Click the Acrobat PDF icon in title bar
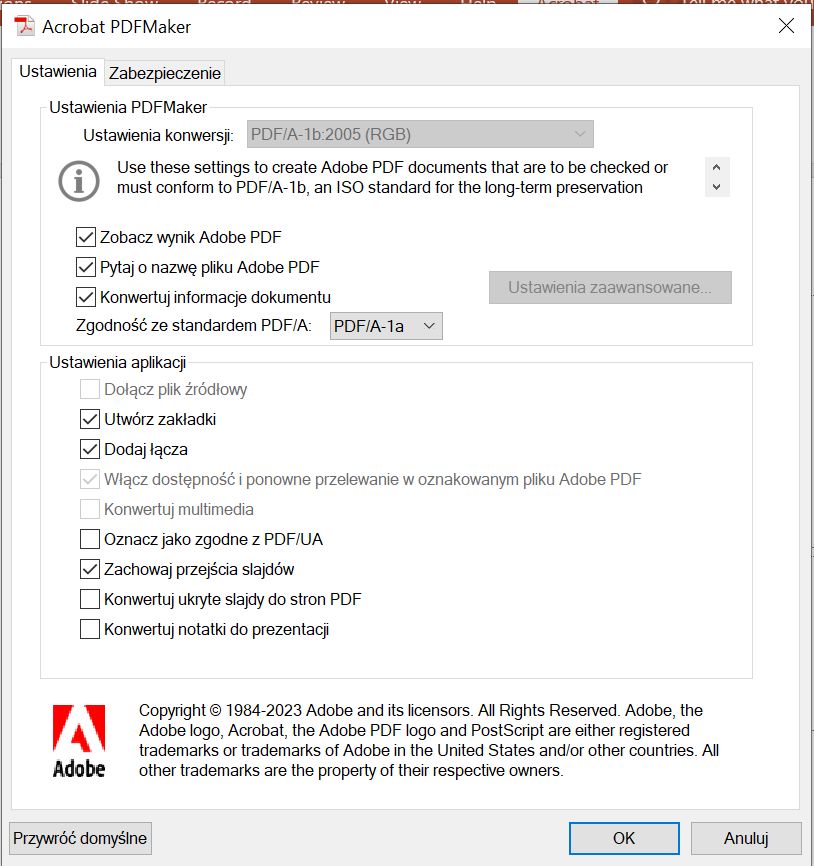 pos(24,26)
